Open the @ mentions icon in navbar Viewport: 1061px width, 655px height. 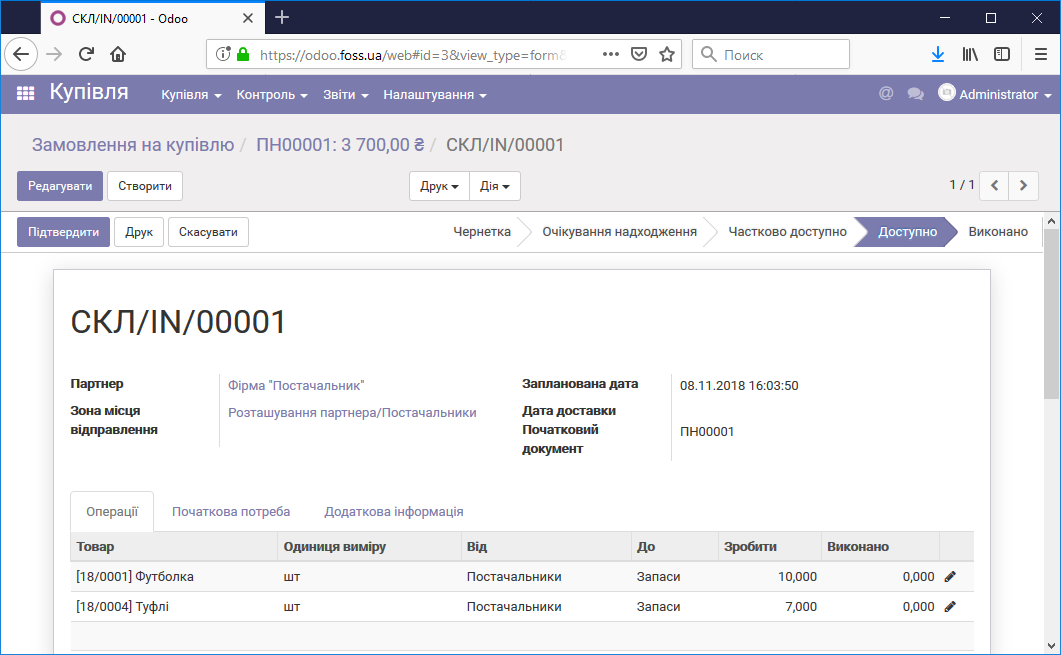pos(886,93)
